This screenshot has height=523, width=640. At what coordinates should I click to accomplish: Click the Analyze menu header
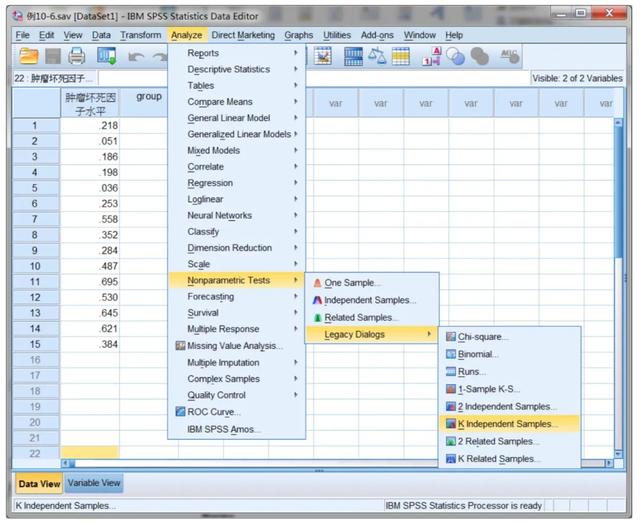click(187, 35)
